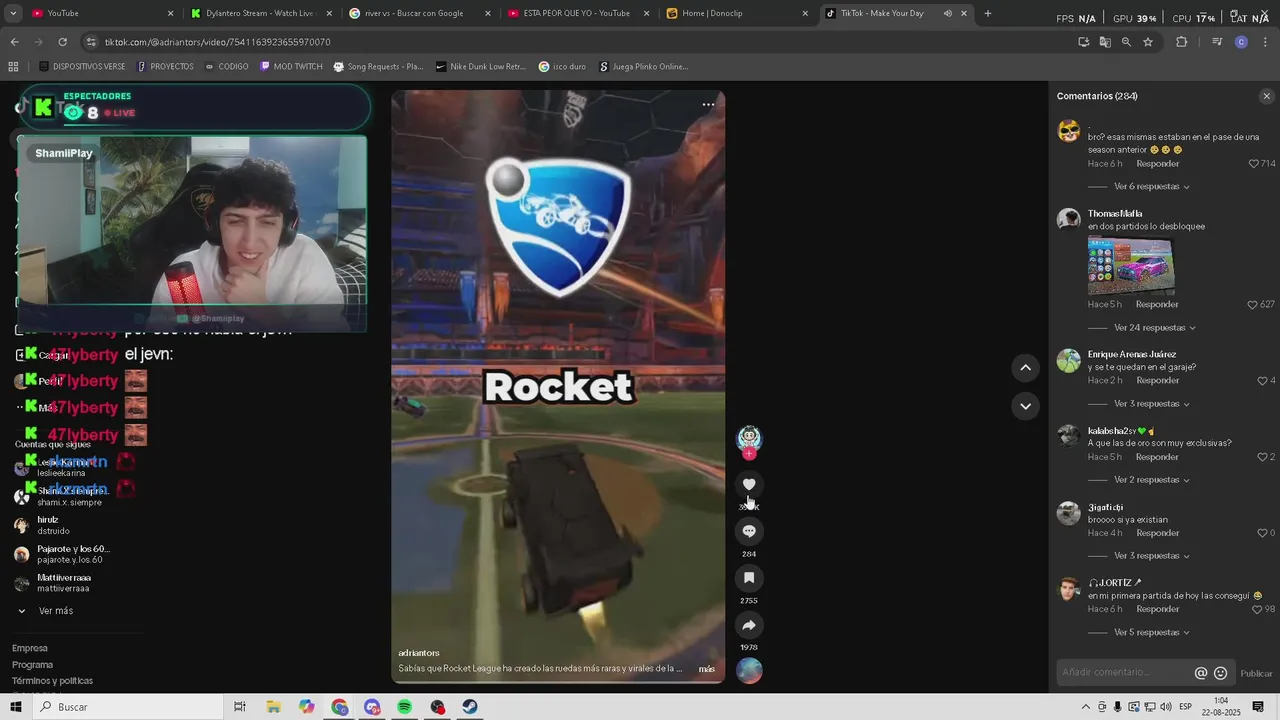
Task: Close the Comentarios panel
Action: 1266,96
